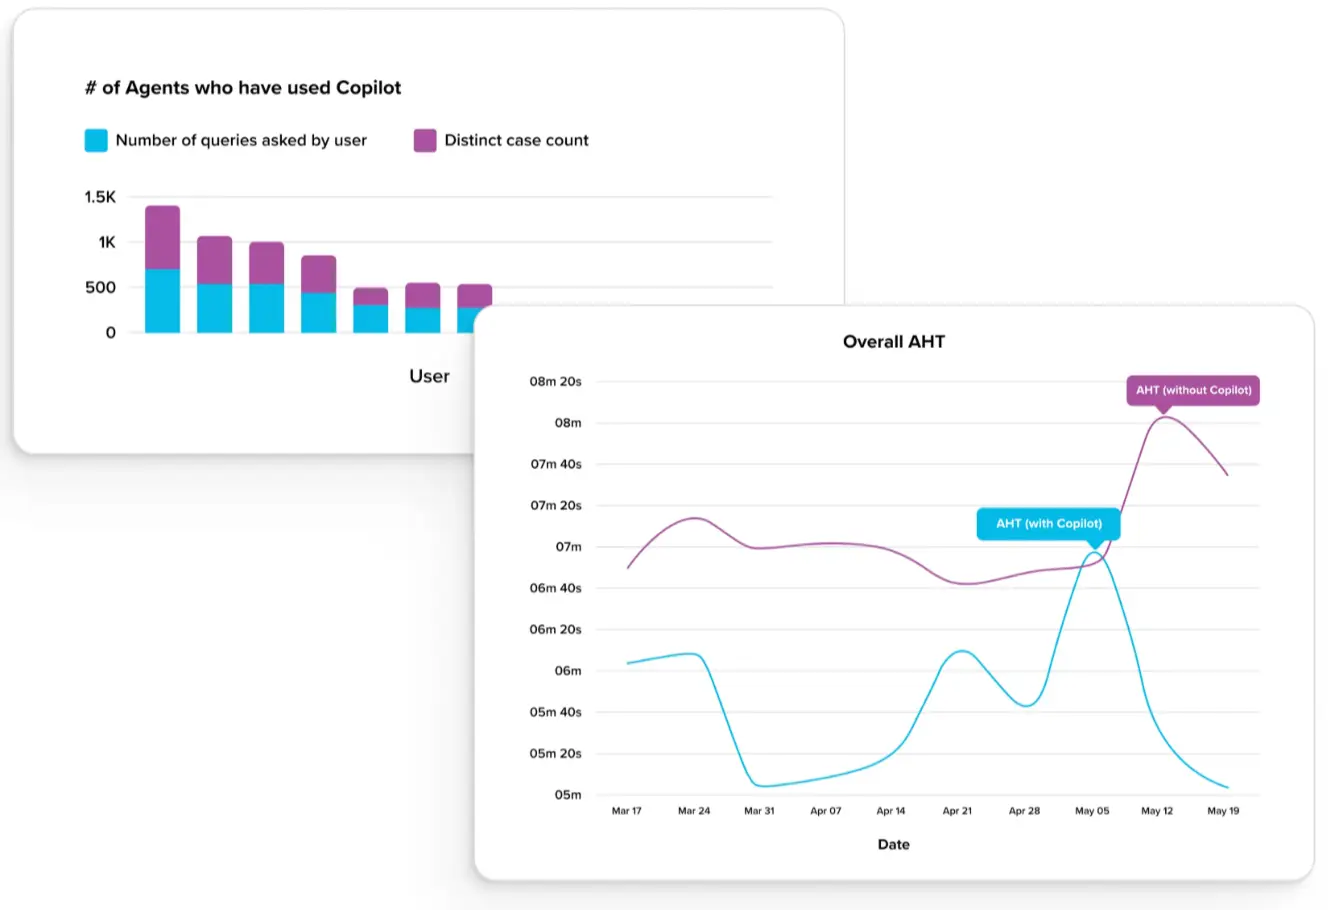The image size is (1344, 910).
Task: Click the May 12 date tick
Action: click(1157, 810)
